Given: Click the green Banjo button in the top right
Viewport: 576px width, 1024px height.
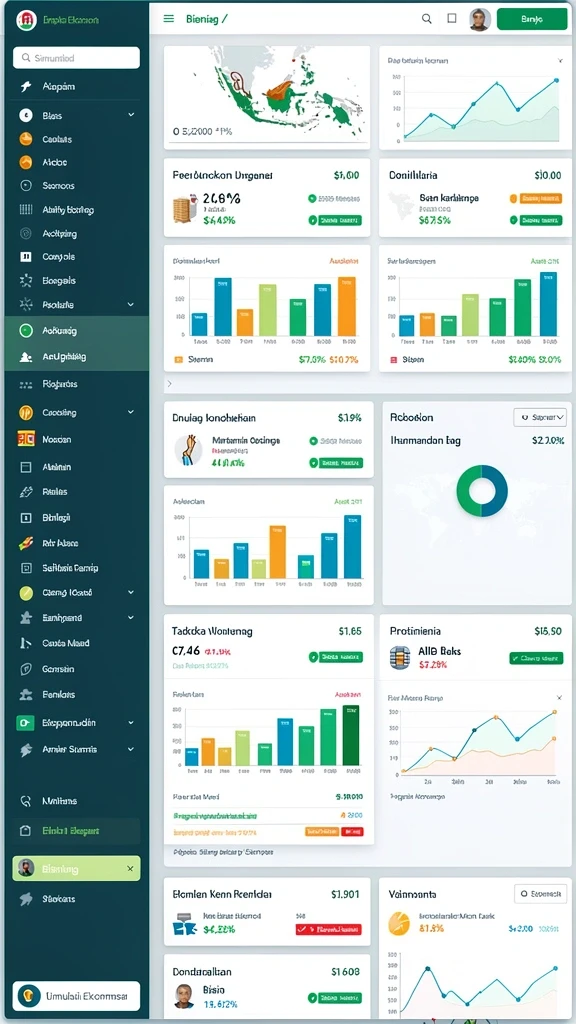Looking at the screenshot, I should point(532,19).
